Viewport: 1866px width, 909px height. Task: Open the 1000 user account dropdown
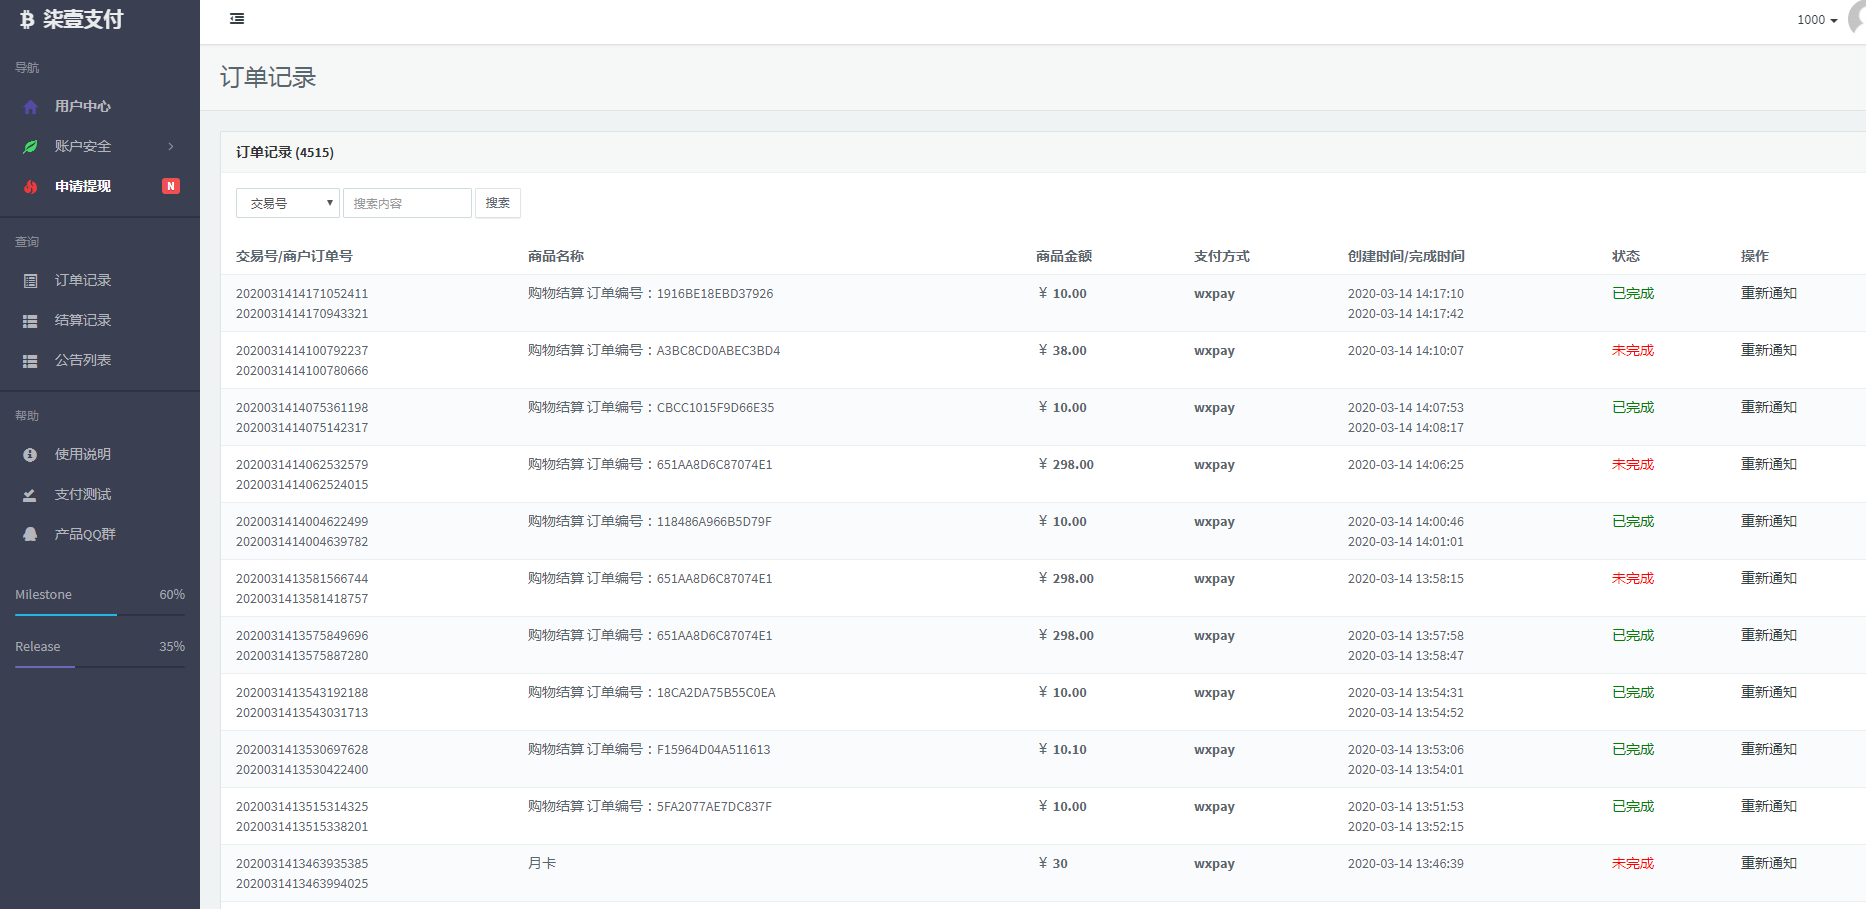[x=1817, y=20]
